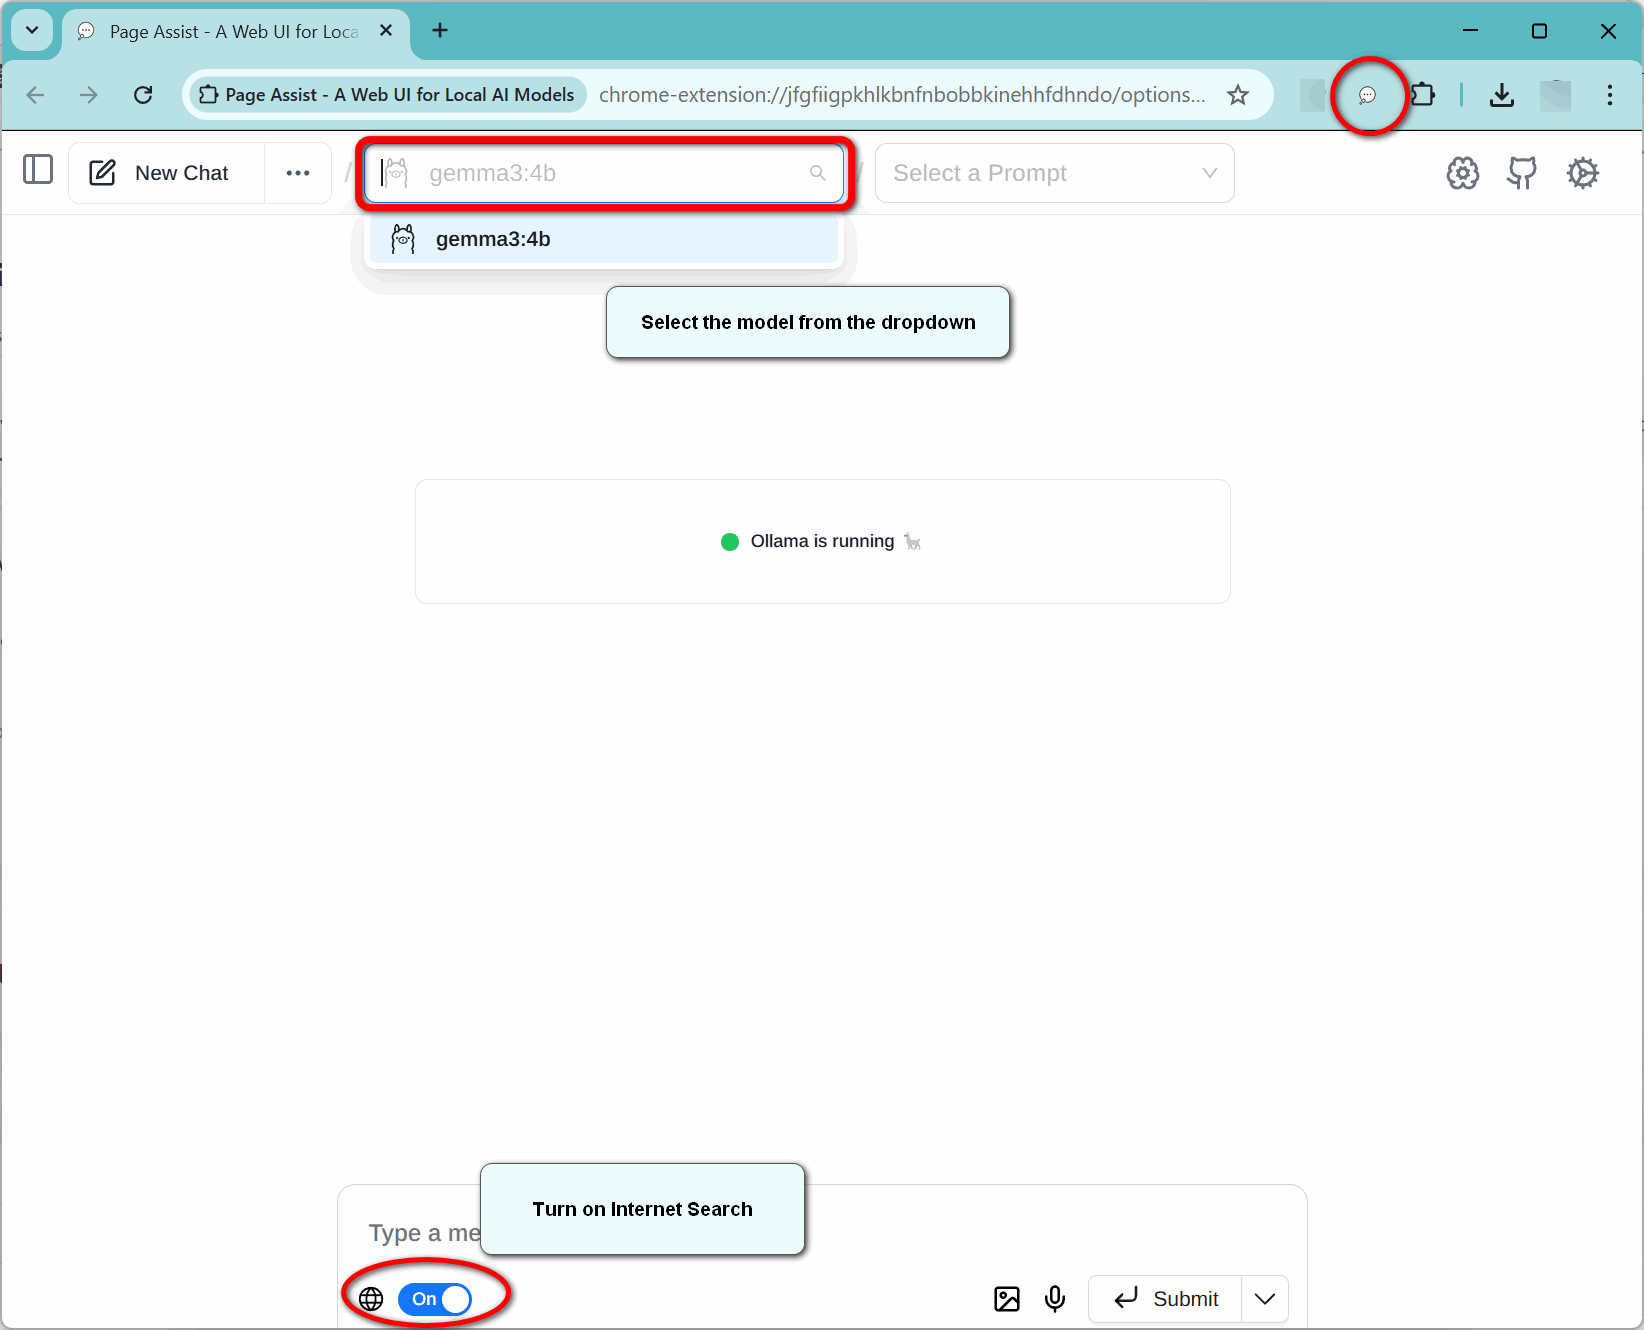Screen dimensions: 1644x1330
Task: Bookmark this page with the star icon
Action: [x=1238, y=95]
